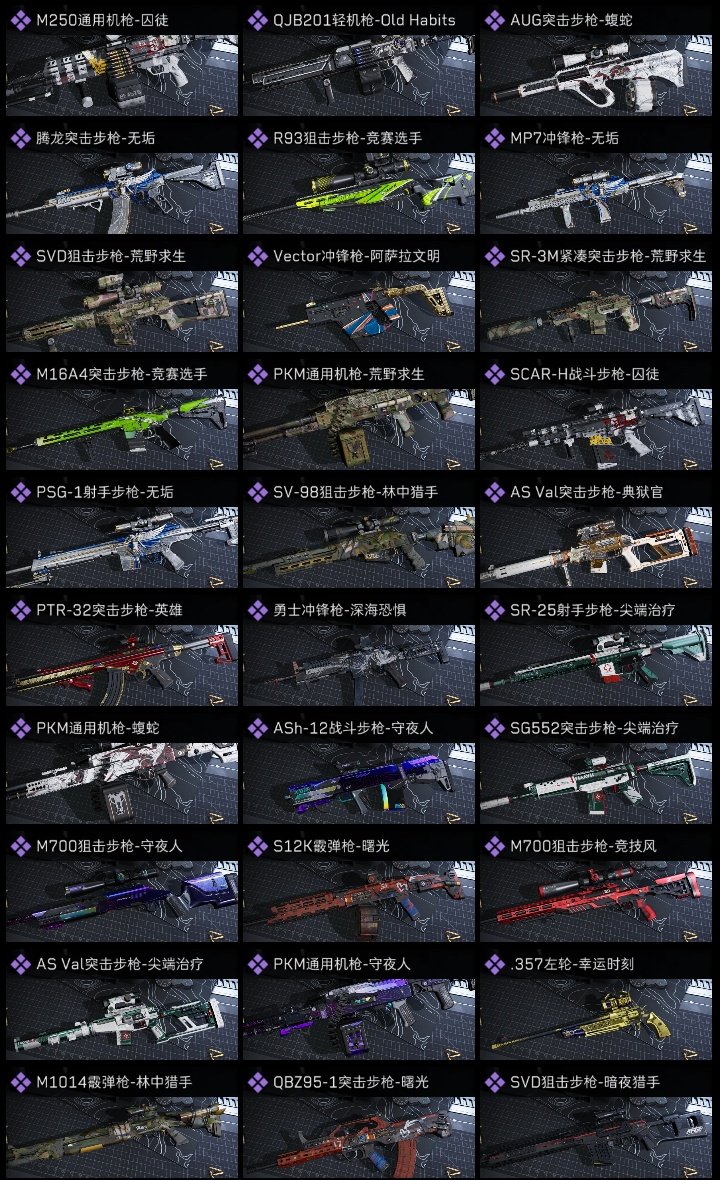Click the rarity icon next to S12K霰弹枪-曙光
This screenshot has width=720, height=1180.
click(x=257, y=847)
